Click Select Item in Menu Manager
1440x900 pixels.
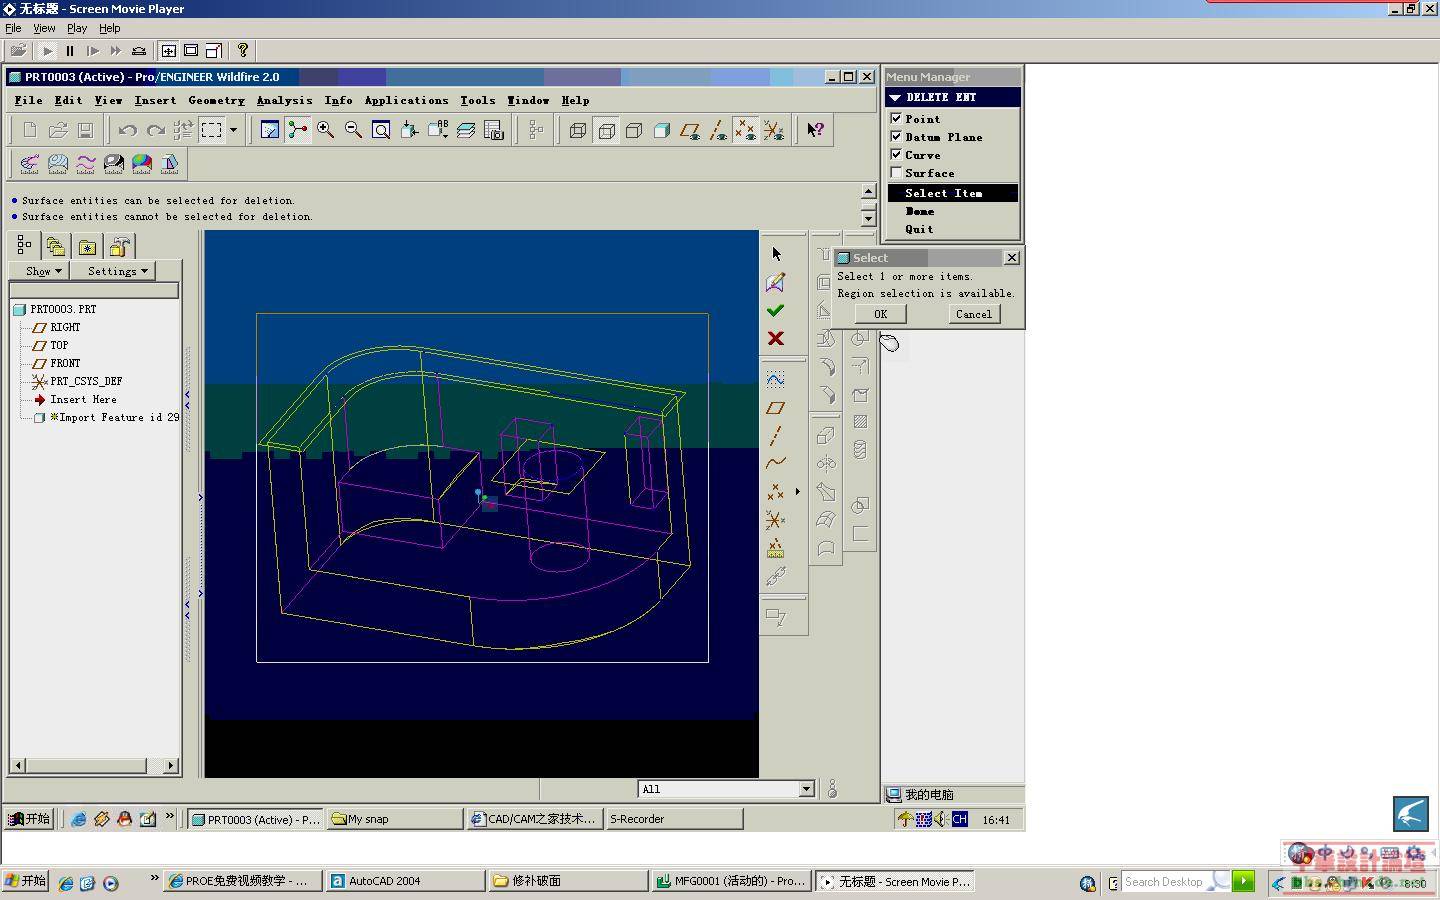[x=952, y=193]
